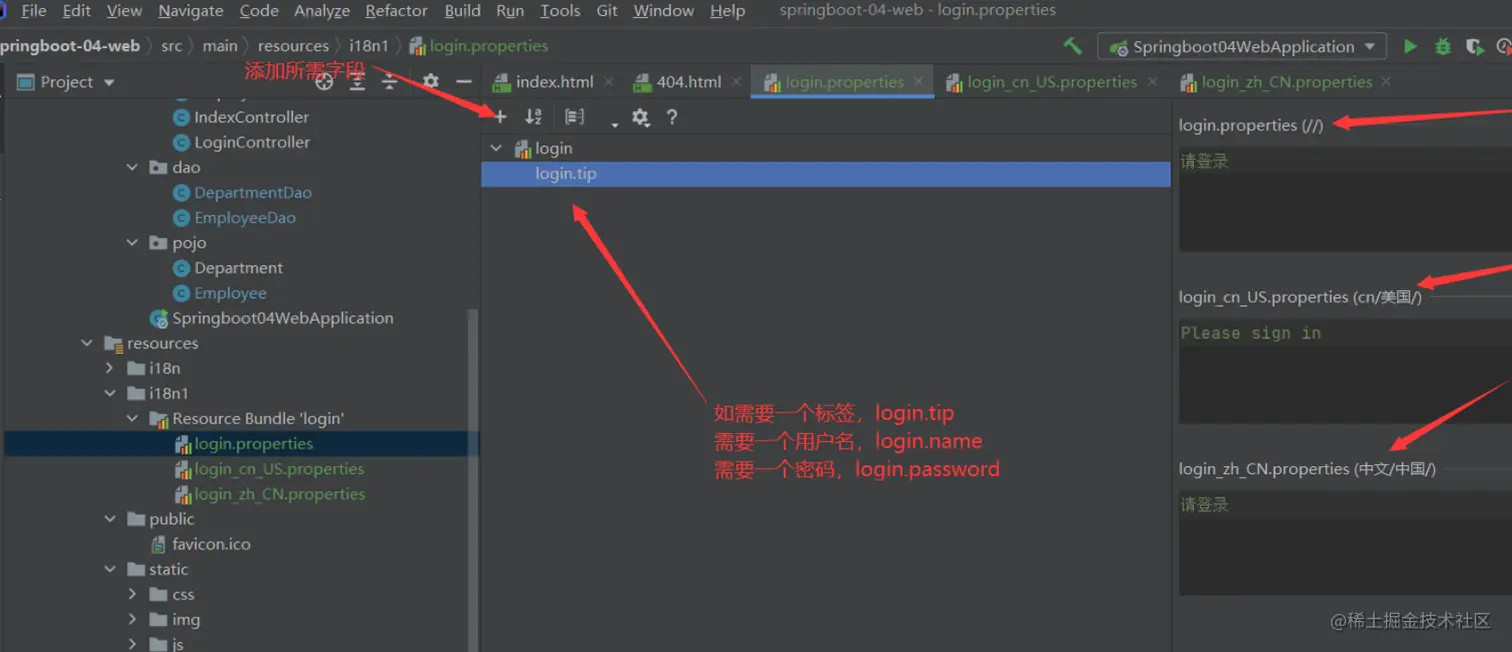This screenshot has width=1512, height=652.
Task: Click group by prefixes icon in bundle editor toolbar
Action: tap(574, 117)
